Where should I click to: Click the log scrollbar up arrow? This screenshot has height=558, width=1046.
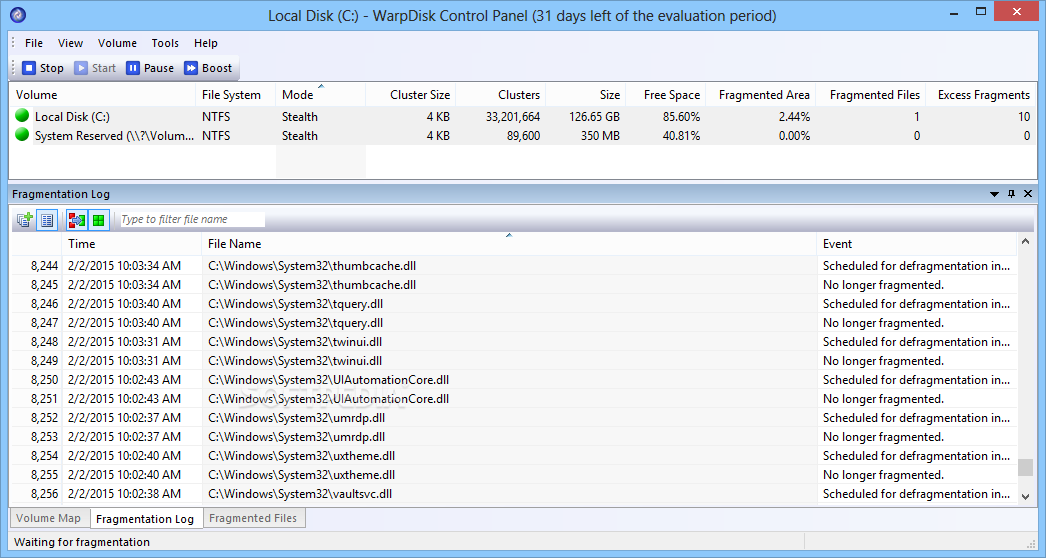tap(1025, 242)
